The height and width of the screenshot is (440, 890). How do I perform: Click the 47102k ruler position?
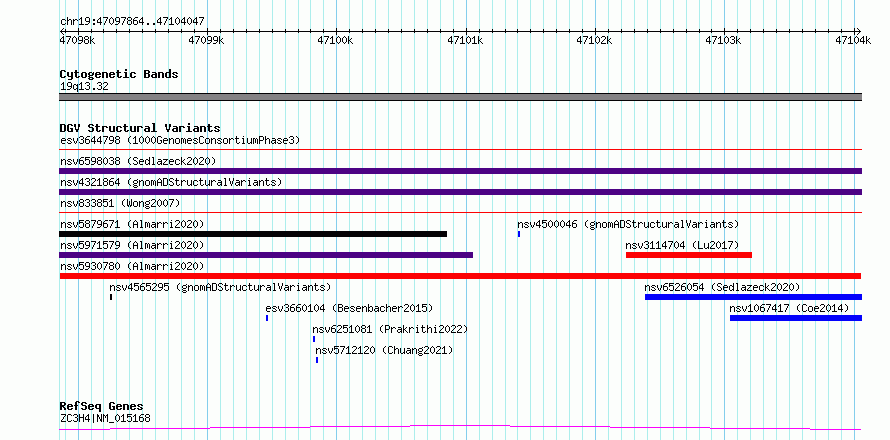(x=594, y=40)
